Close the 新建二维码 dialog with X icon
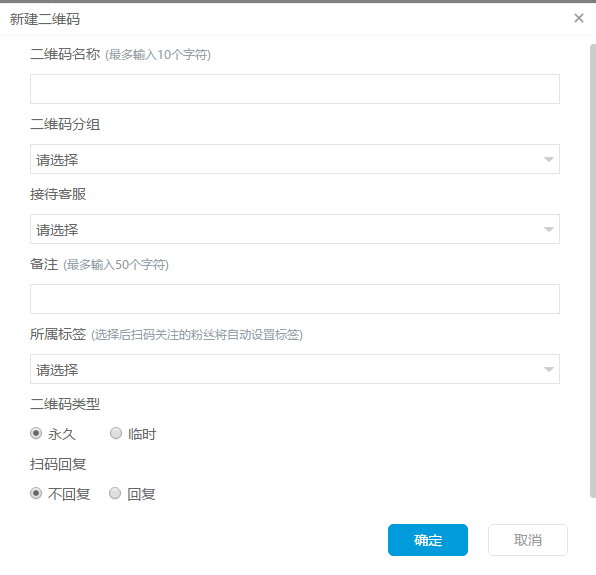Viewport: 596px width, 575px height. 579,18
